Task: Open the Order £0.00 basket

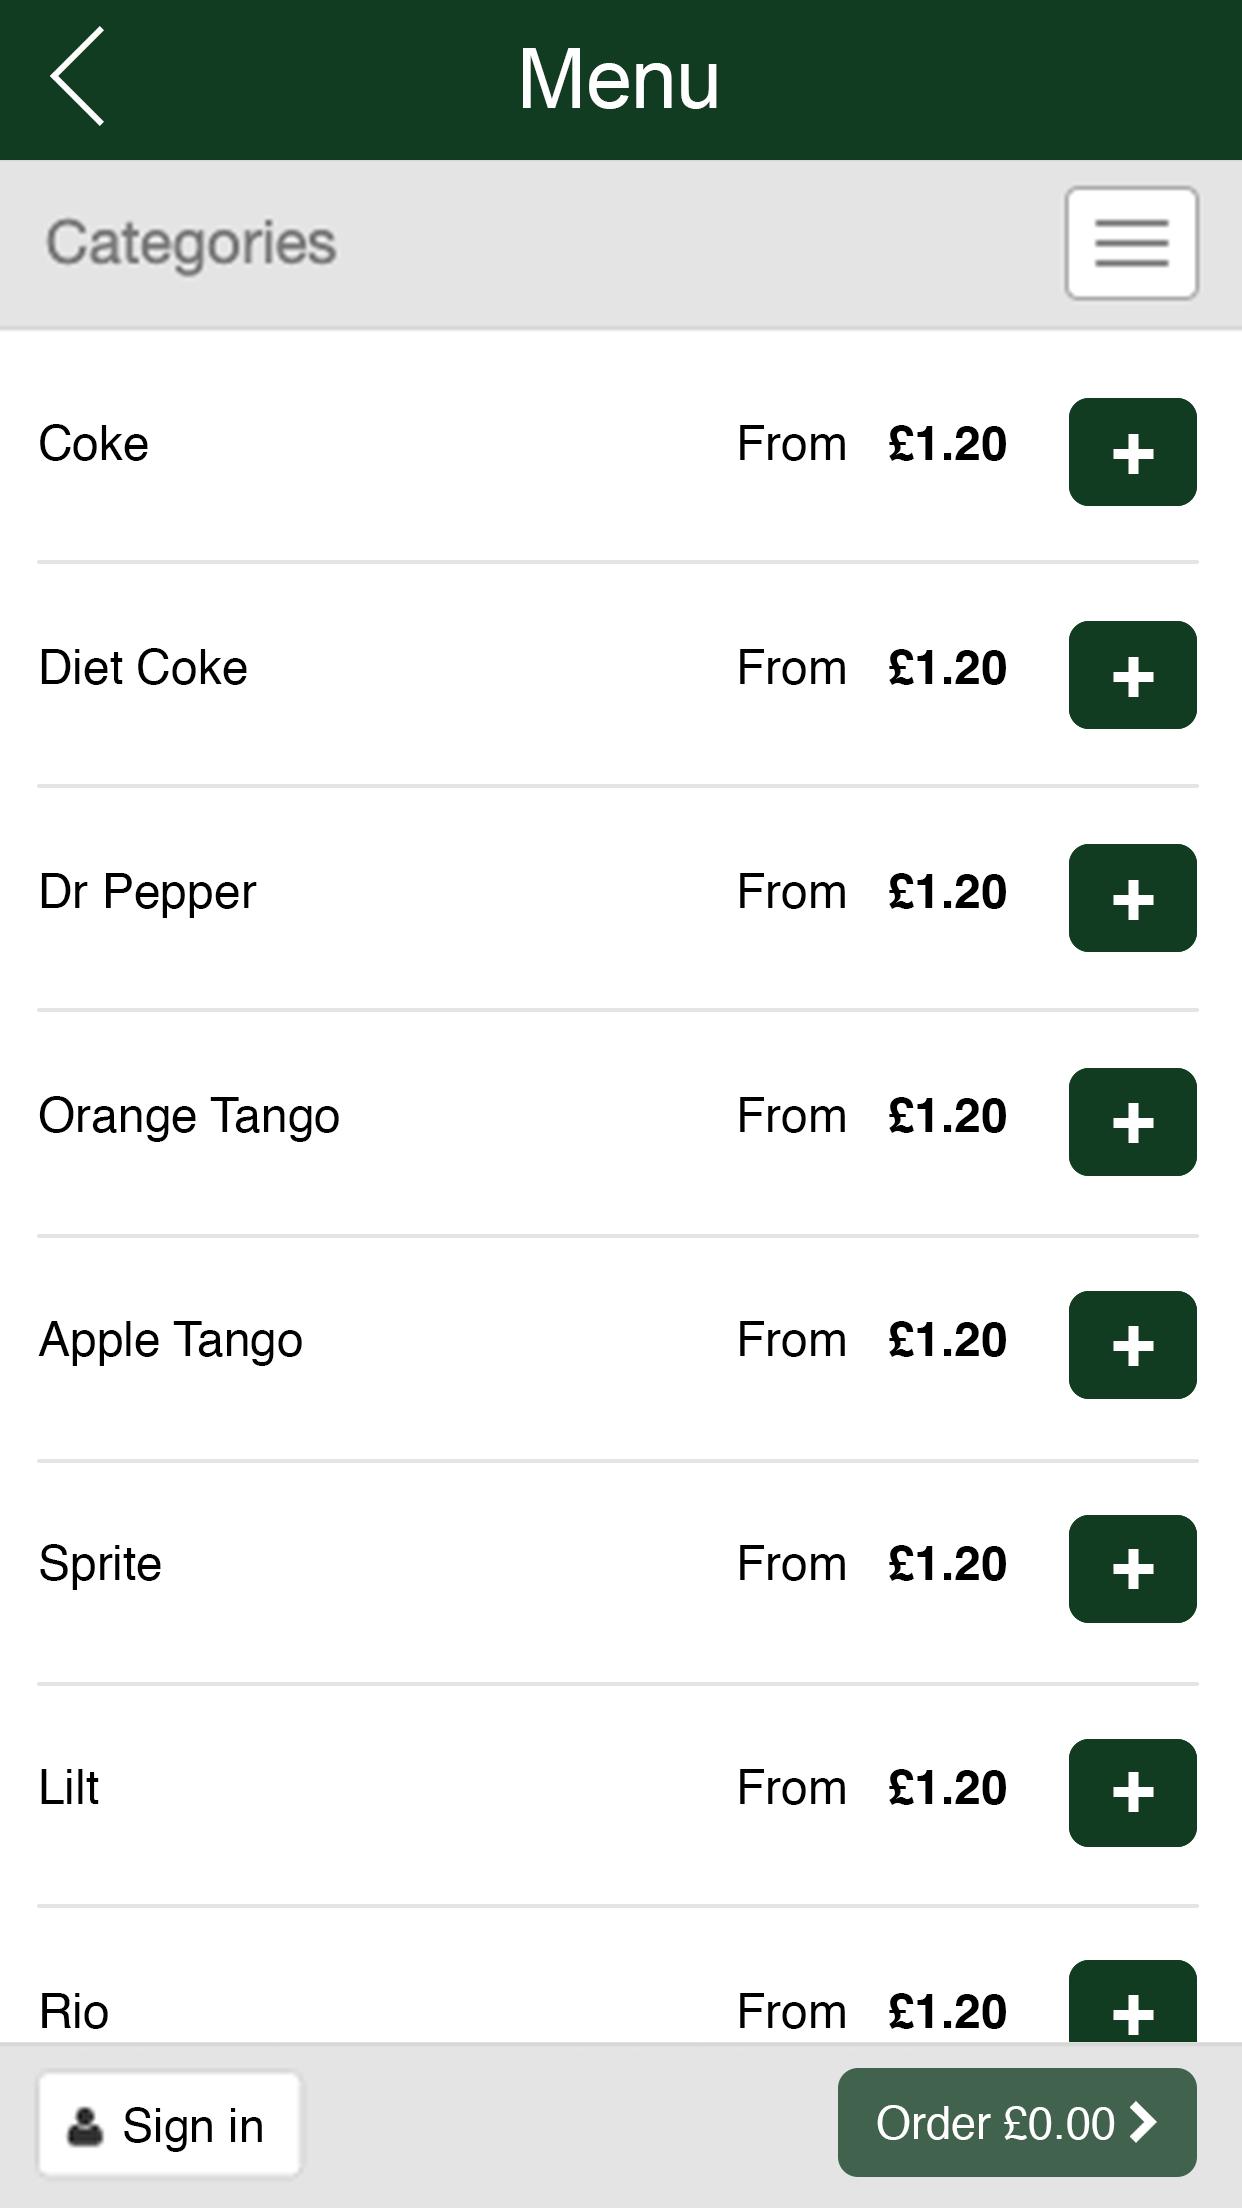Action: coord(1016,2123)
